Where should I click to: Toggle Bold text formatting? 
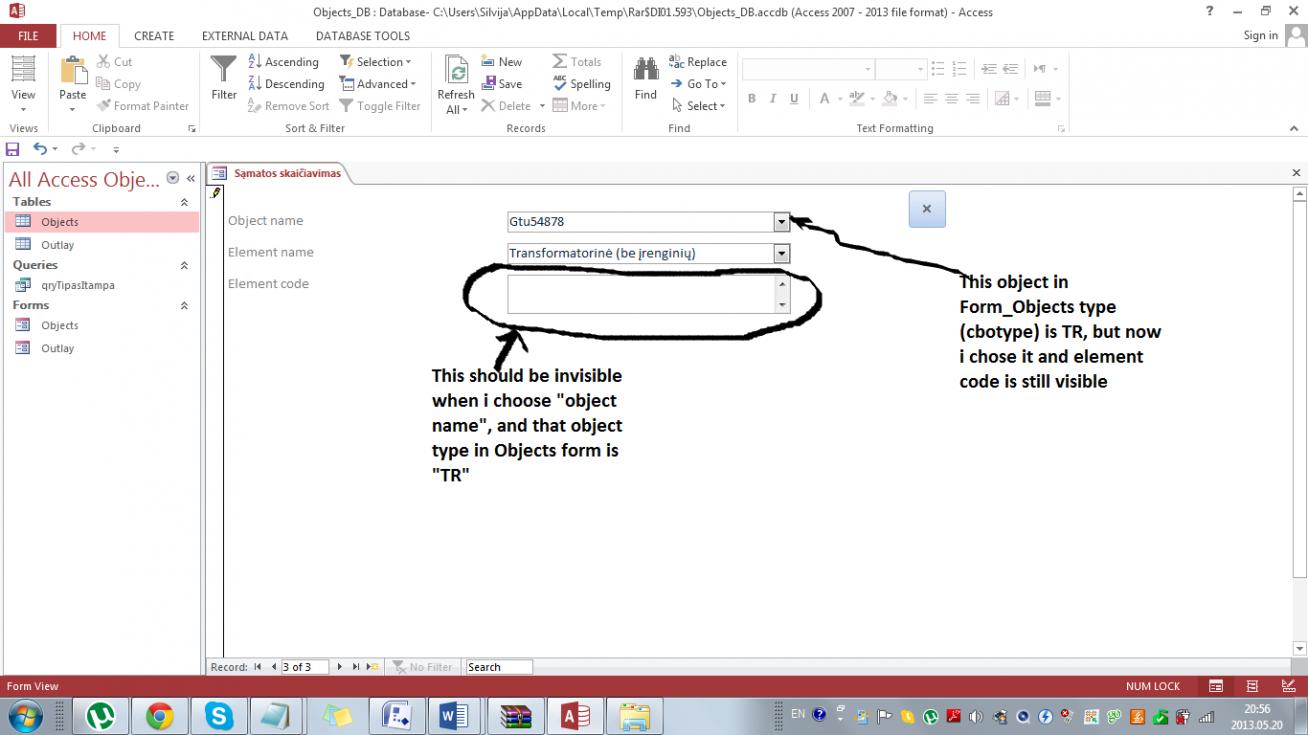pos(750,99)
